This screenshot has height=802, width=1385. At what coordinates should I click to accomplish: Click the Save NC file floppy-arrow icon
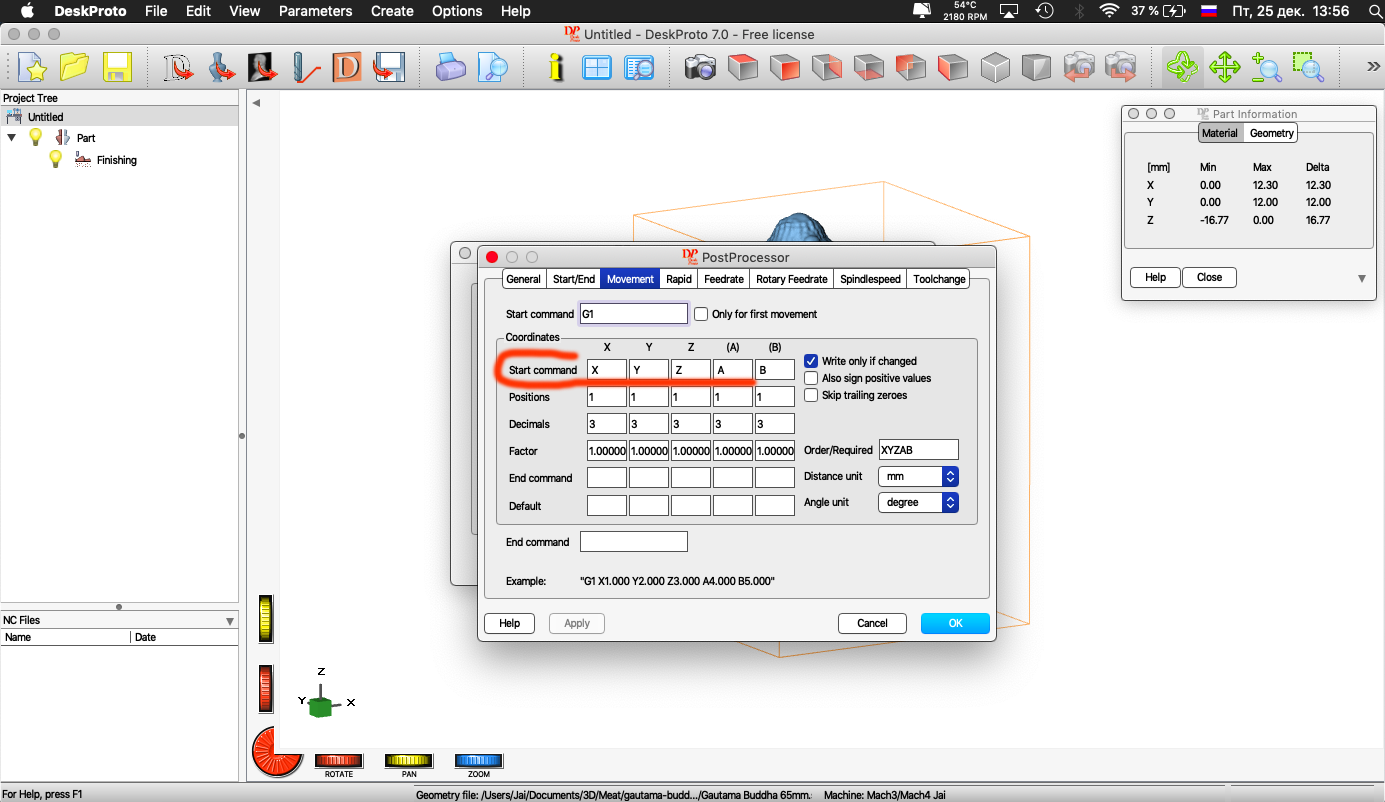click(388, 68)
